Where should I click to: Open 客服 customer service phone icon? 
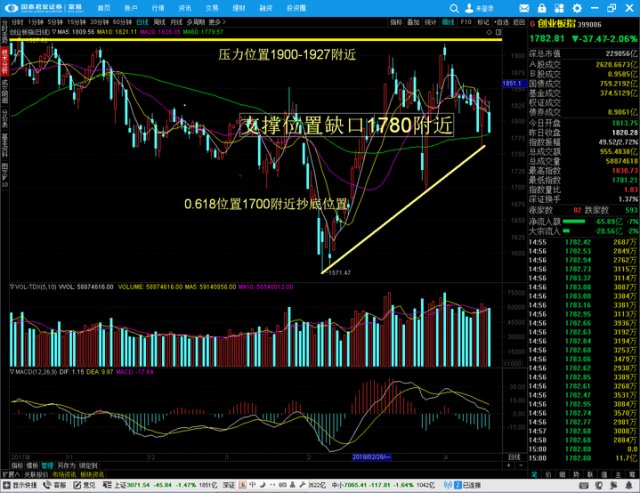(x=47, y=485)
